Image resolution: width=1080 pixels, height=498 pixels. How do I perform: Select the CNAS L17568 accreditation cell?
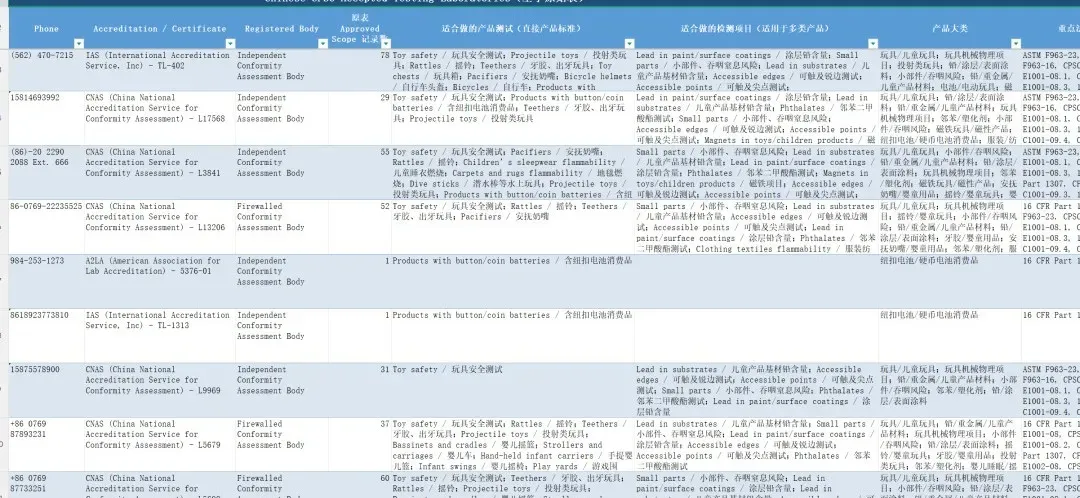(x=160, y=118)
